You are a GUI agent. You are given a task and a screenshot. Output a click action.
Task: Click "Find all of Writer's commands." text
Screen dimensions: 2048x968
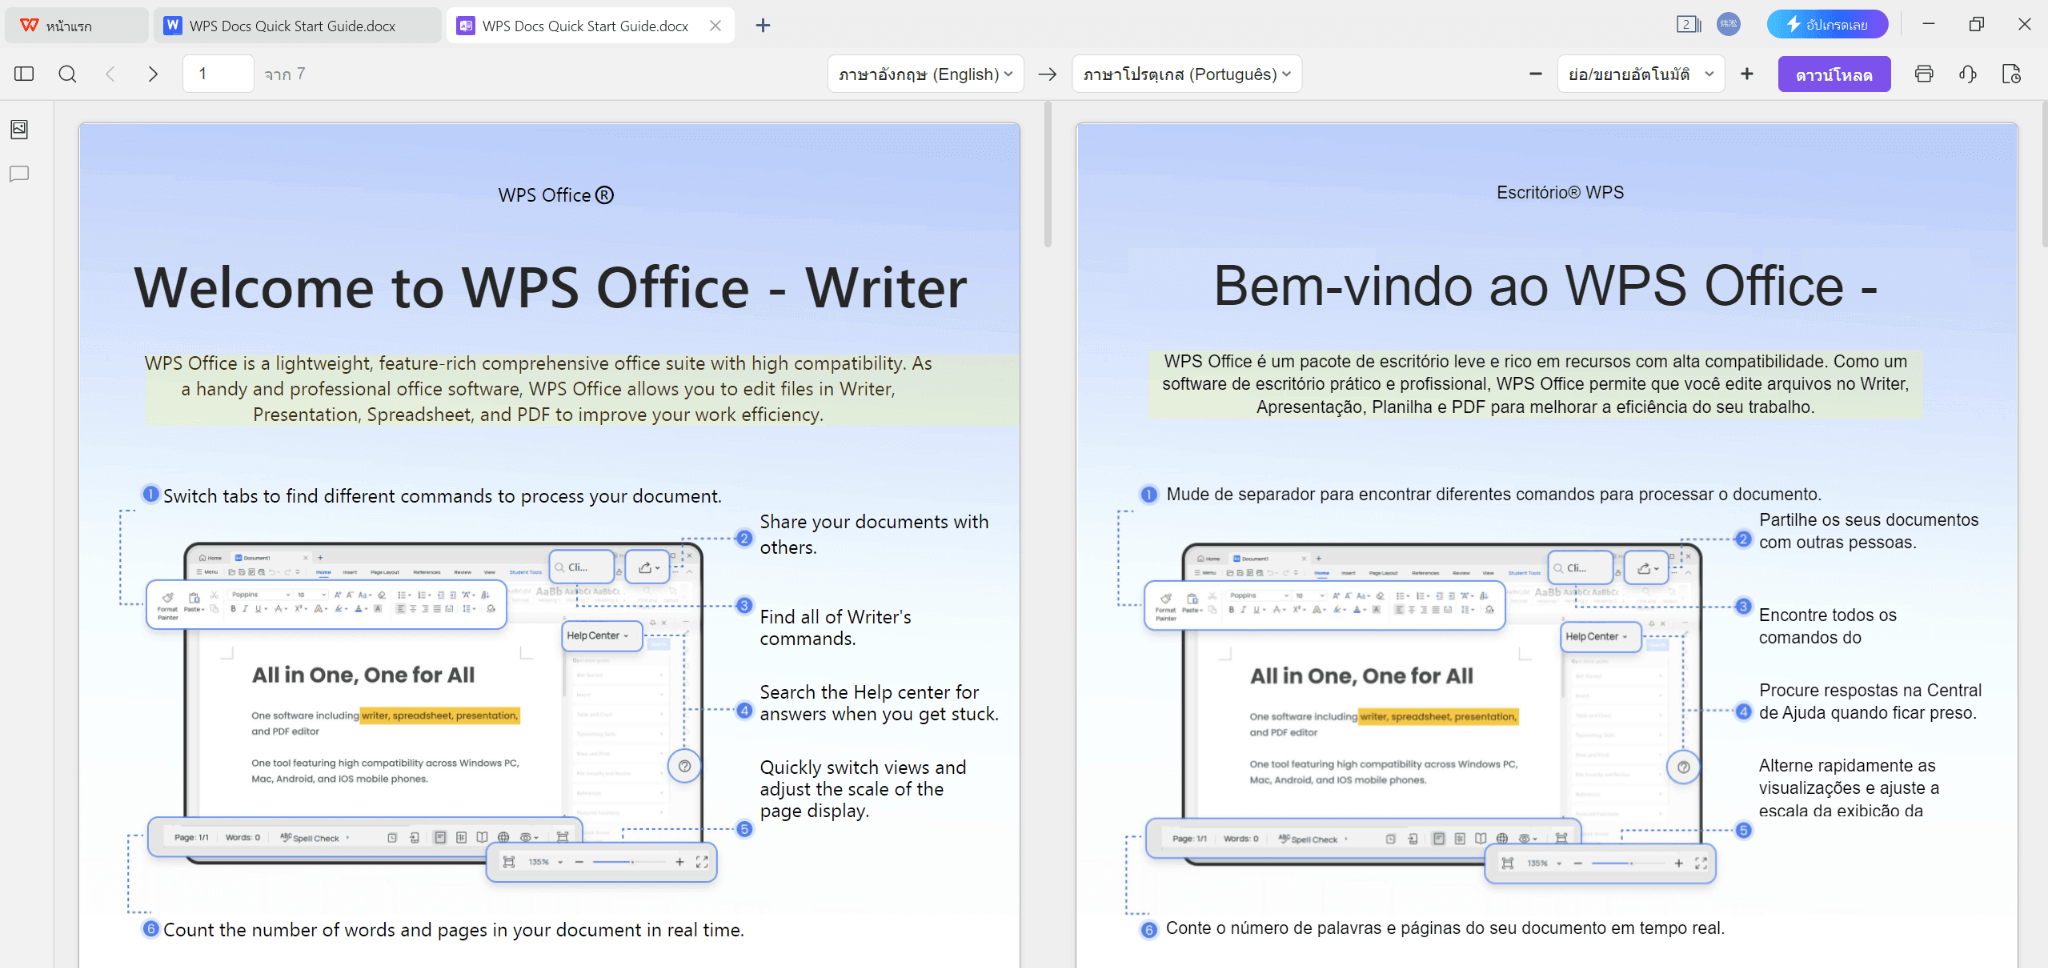click(x=836, y=628)
